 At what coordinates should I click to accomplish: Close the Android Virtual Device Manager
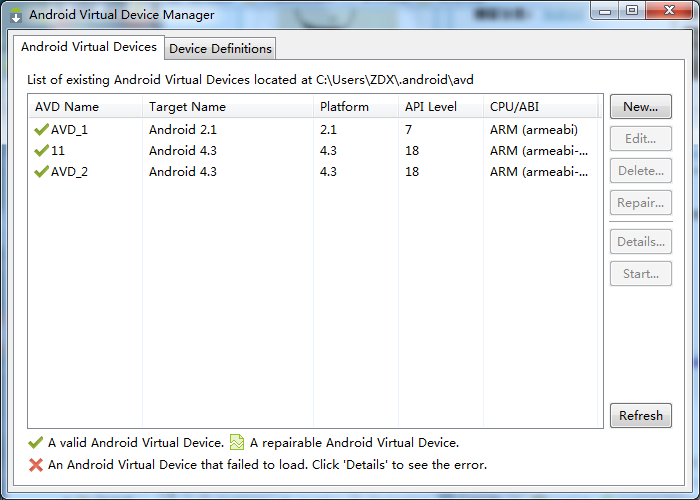pos(669,11)
